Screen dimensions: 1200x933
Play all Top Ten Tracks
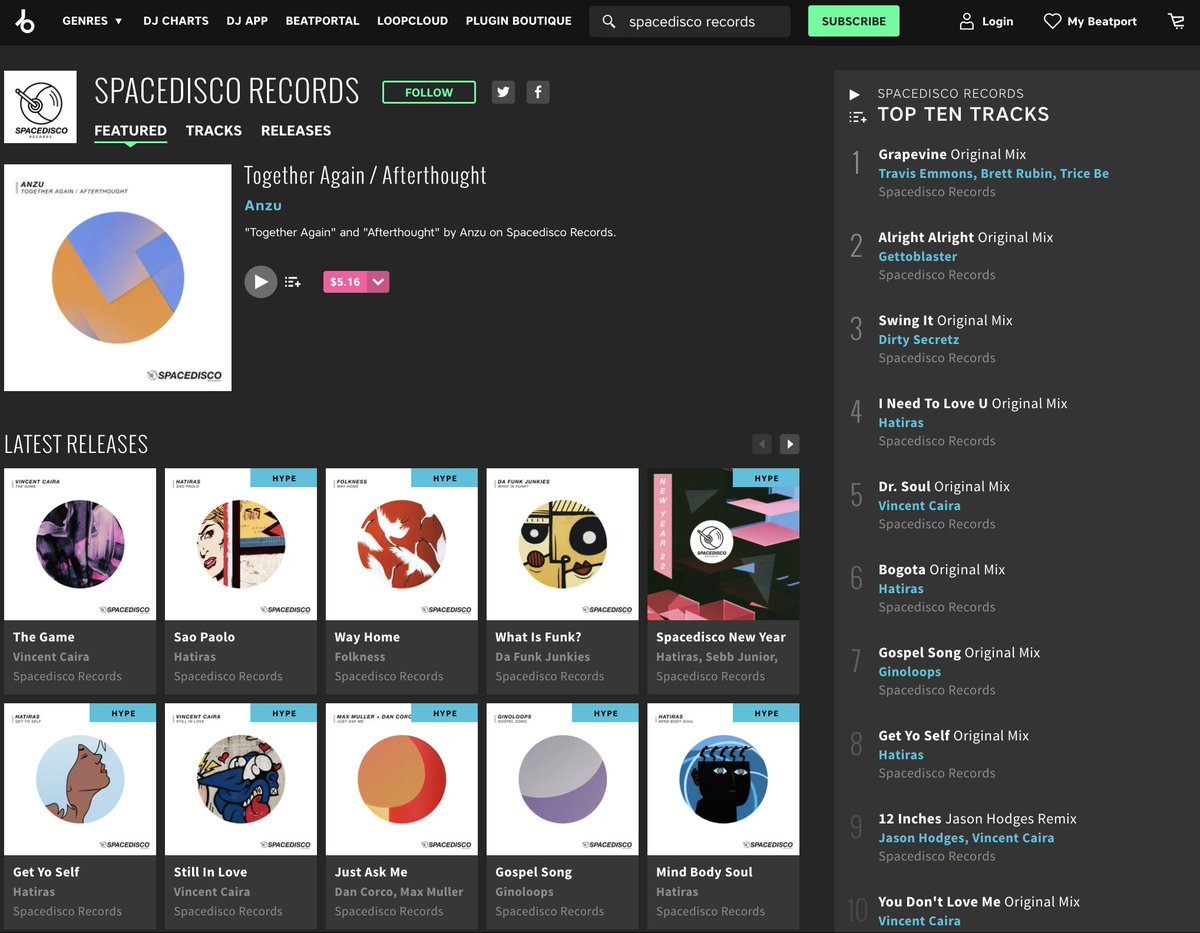coord(855,94)
